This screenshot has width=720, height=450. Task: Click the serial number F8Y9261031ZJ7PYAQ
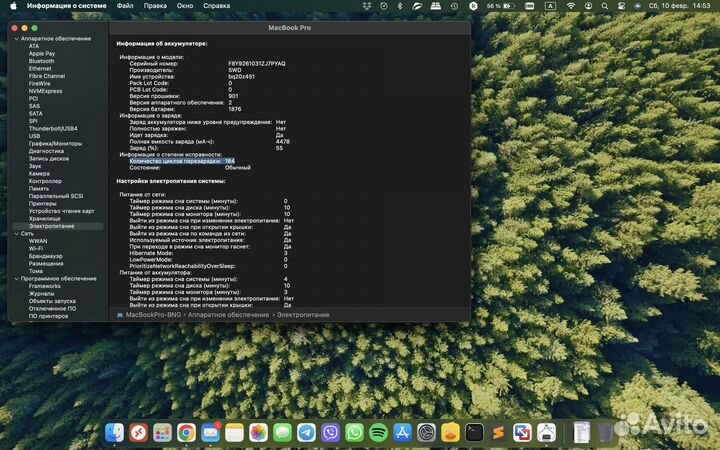257,64
